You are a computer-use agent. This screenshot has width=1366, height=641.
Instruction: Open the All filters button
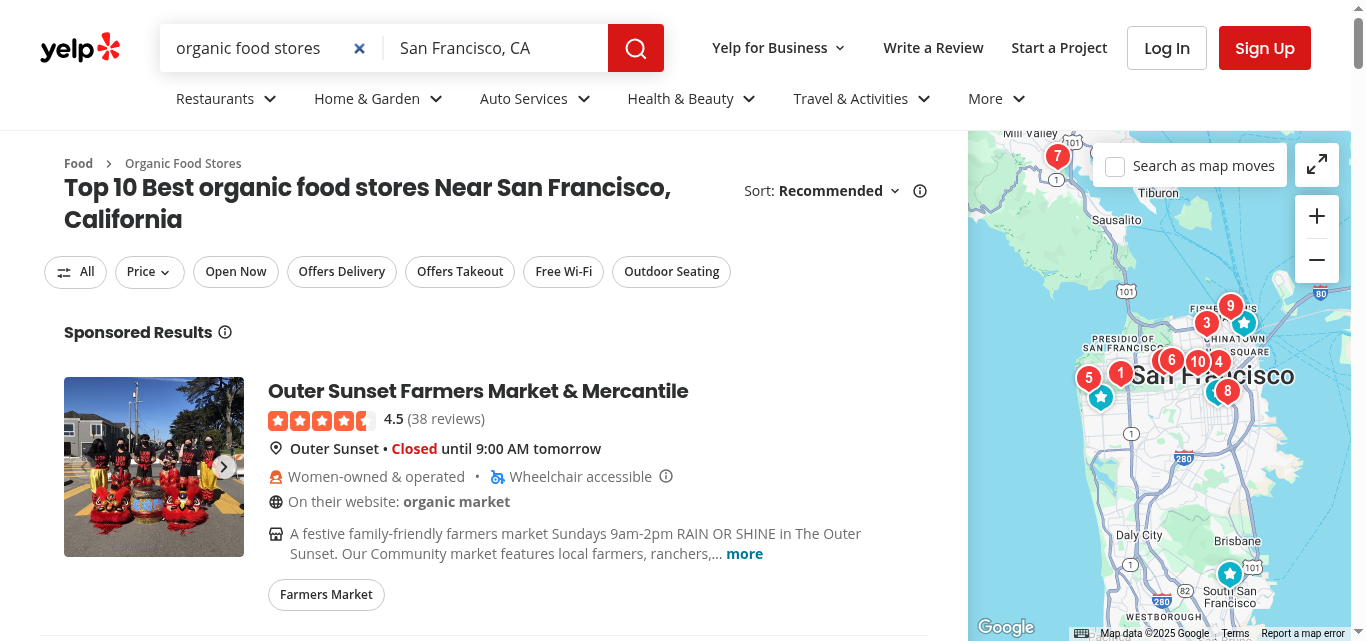tap(75, 272)
